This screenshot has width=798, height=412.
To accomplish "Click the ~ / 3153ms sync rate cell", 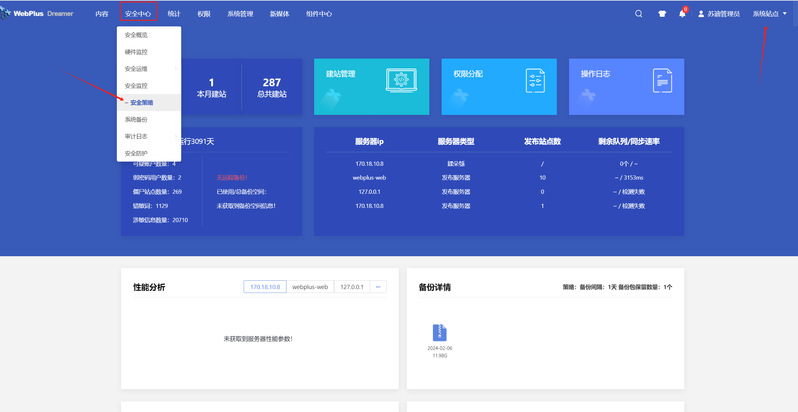I will coord(629,178).
